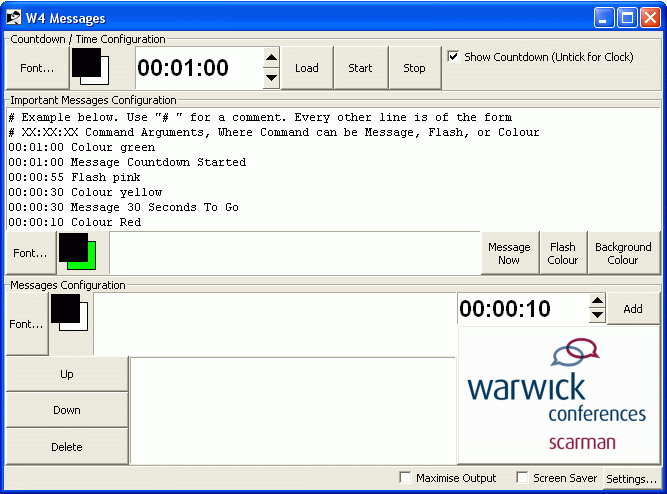Screen dimensions: 667x494
Task: Increase countdown time with the up arrow
Action: pyautogui.click(x=271, y=59)
